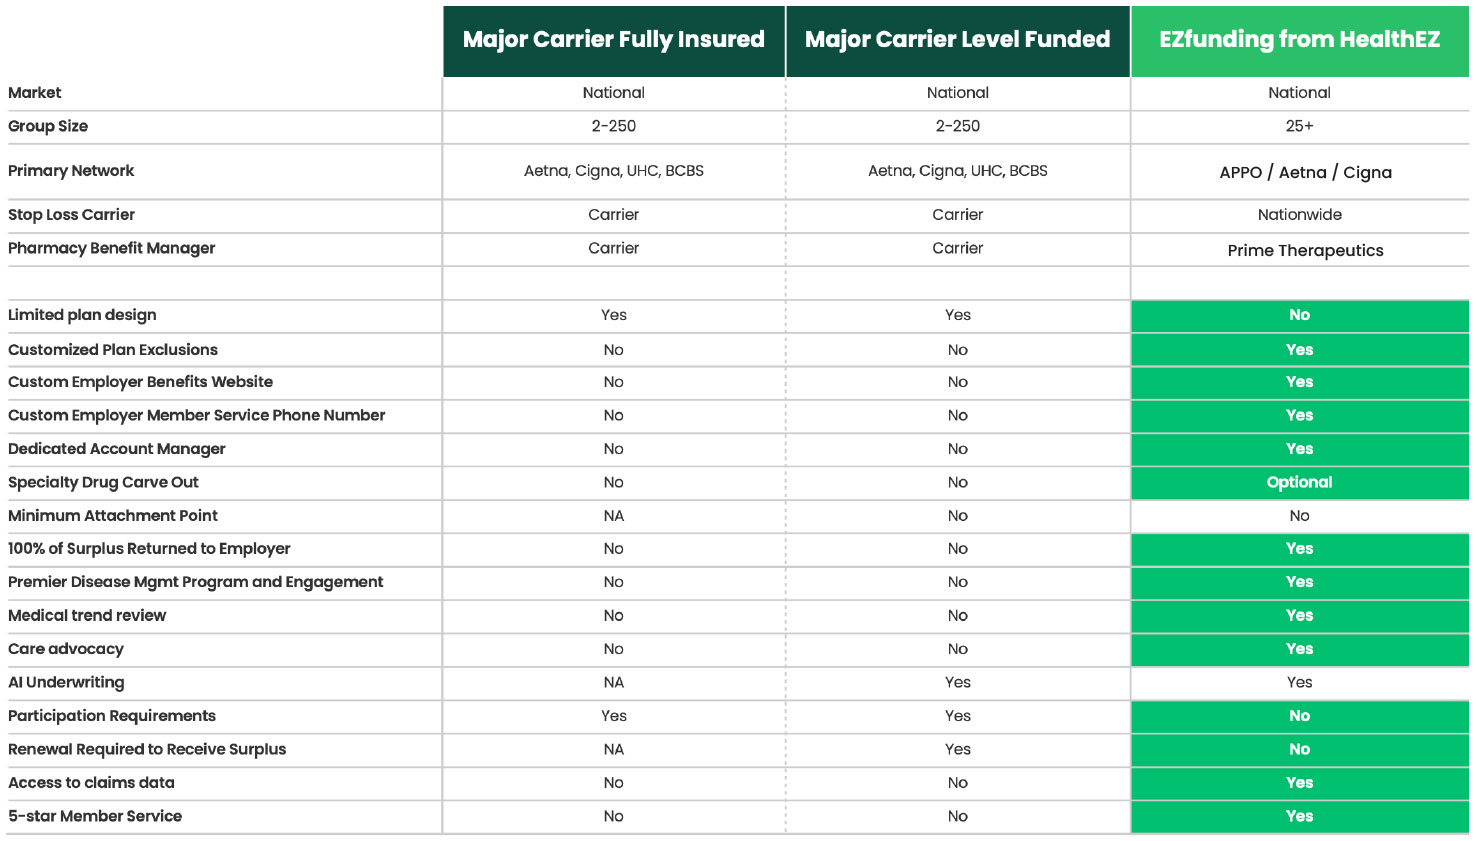This screenshot has height=841, width=1476.
Task: Click the green Yes for Medical trend review
Action: 1299,616
